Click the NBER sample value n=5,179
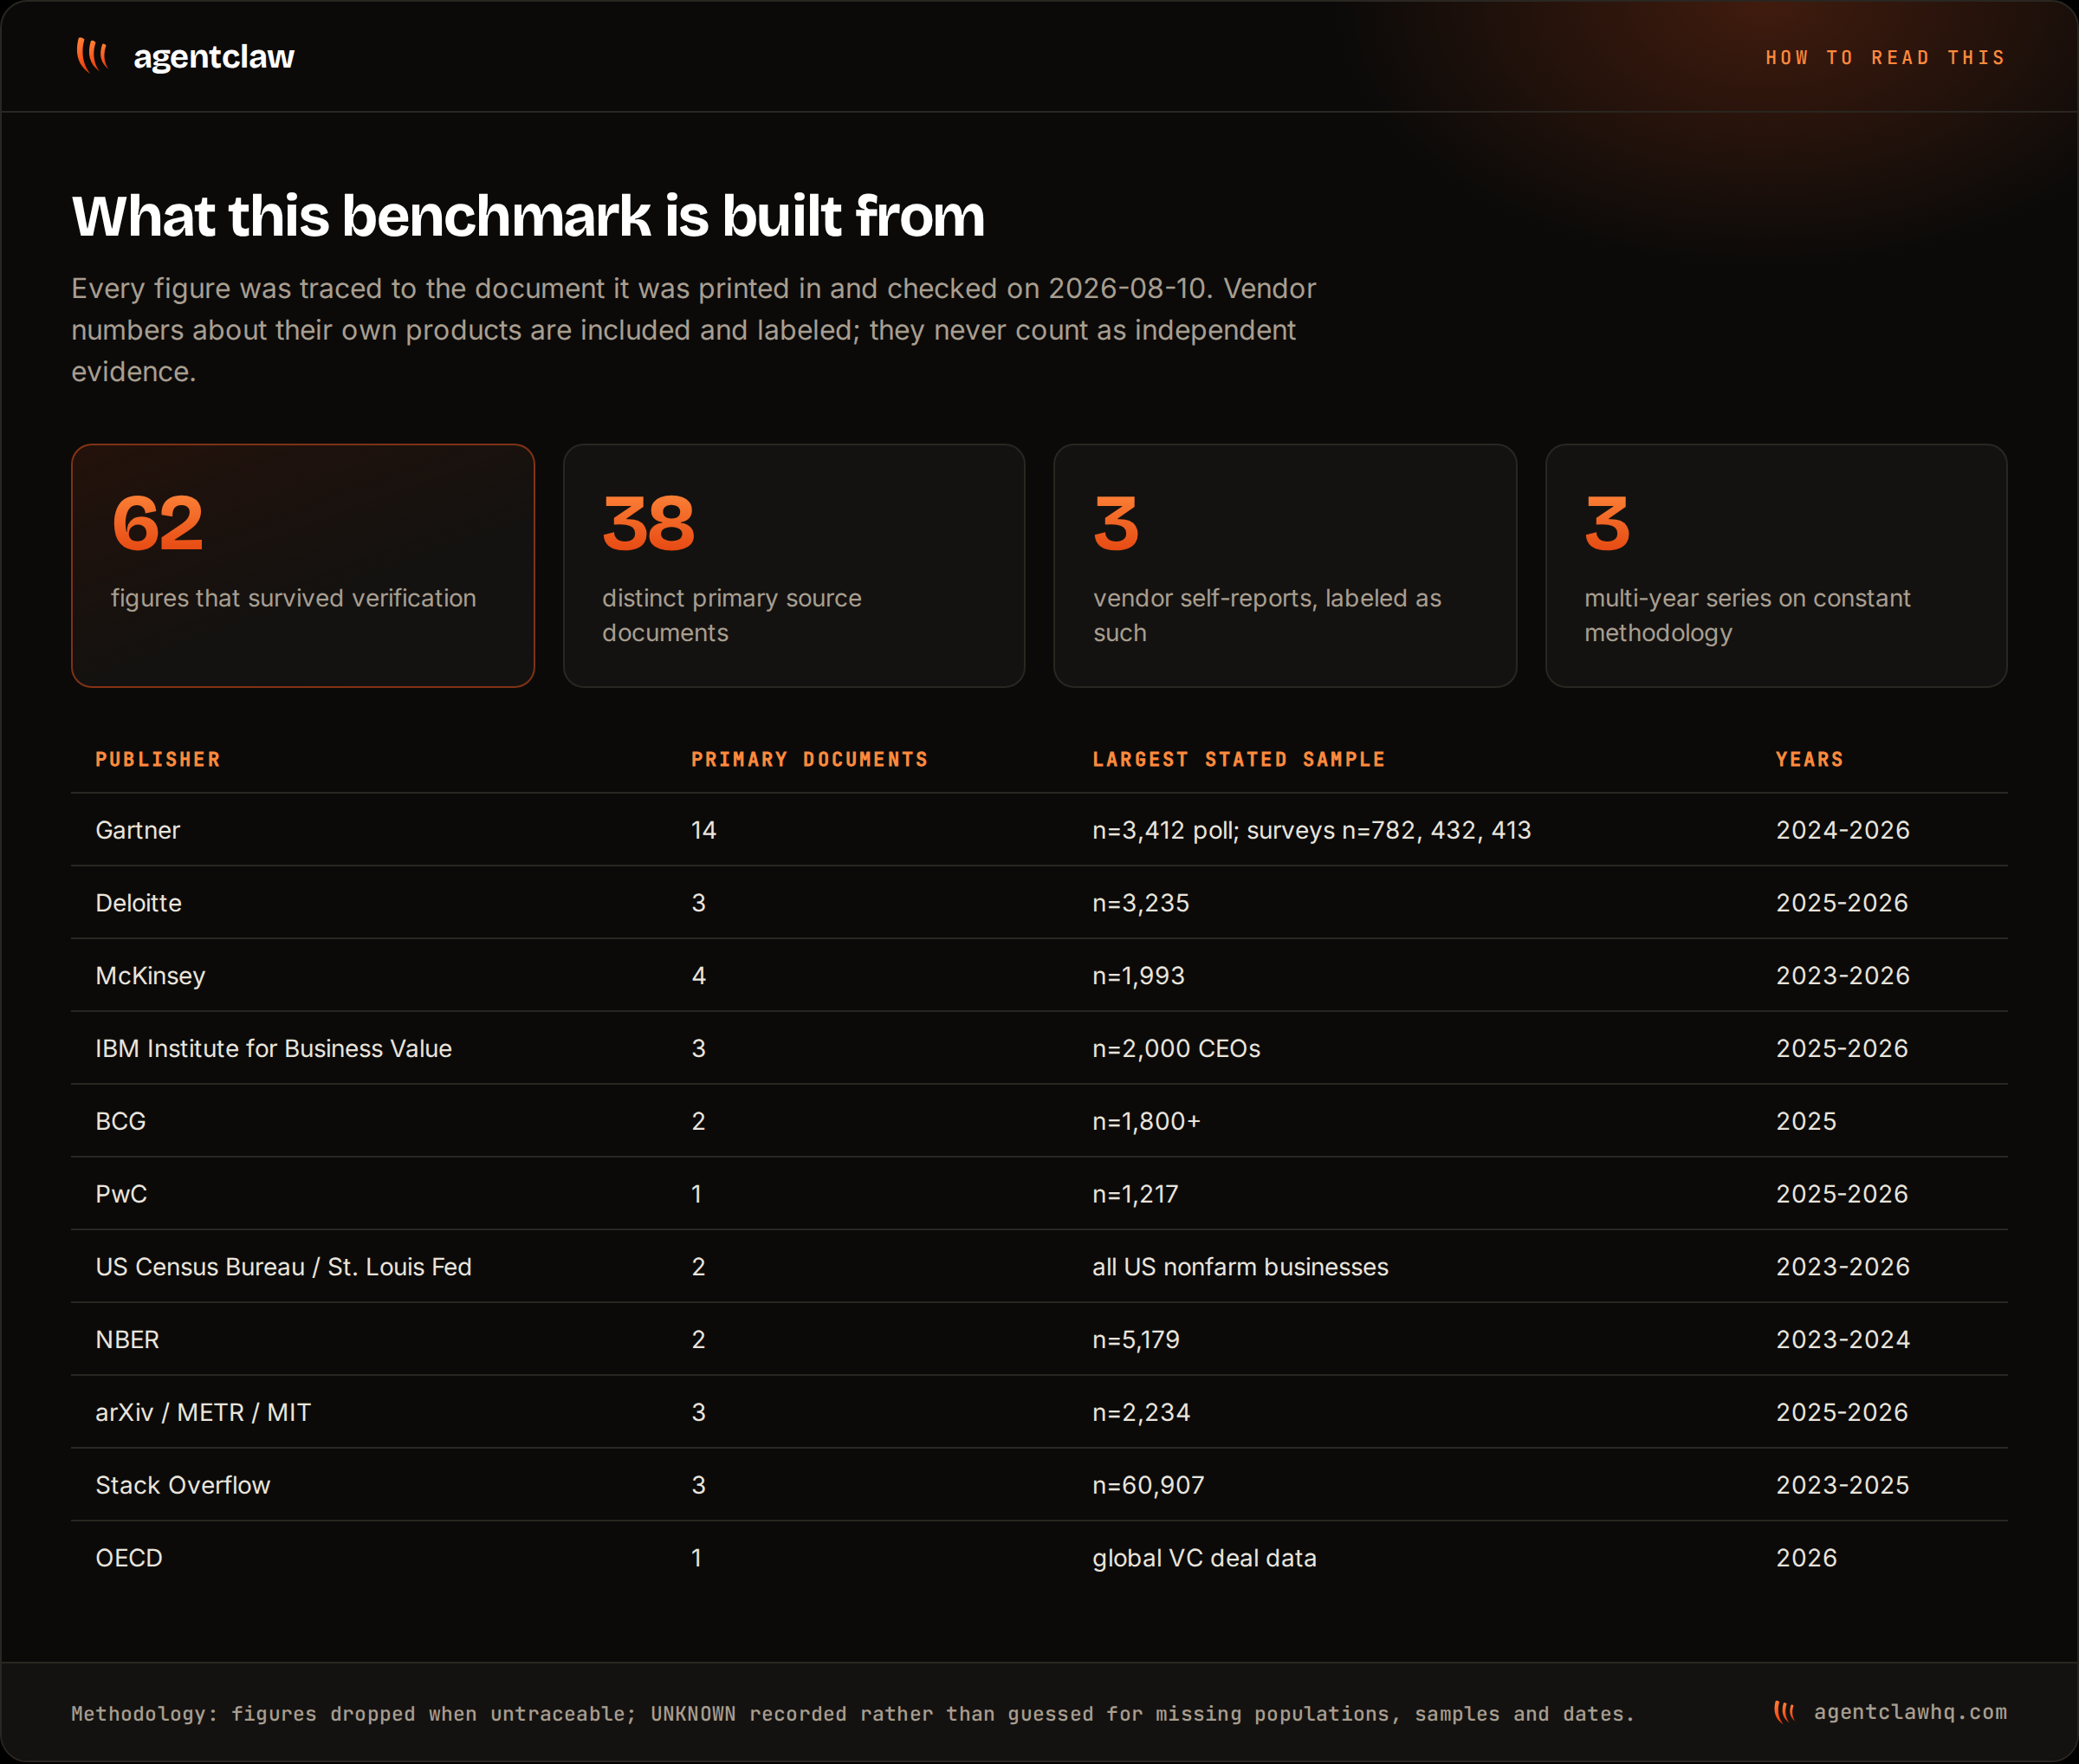This screenshot has height=1764, width=2079. coord(1136,1340)
